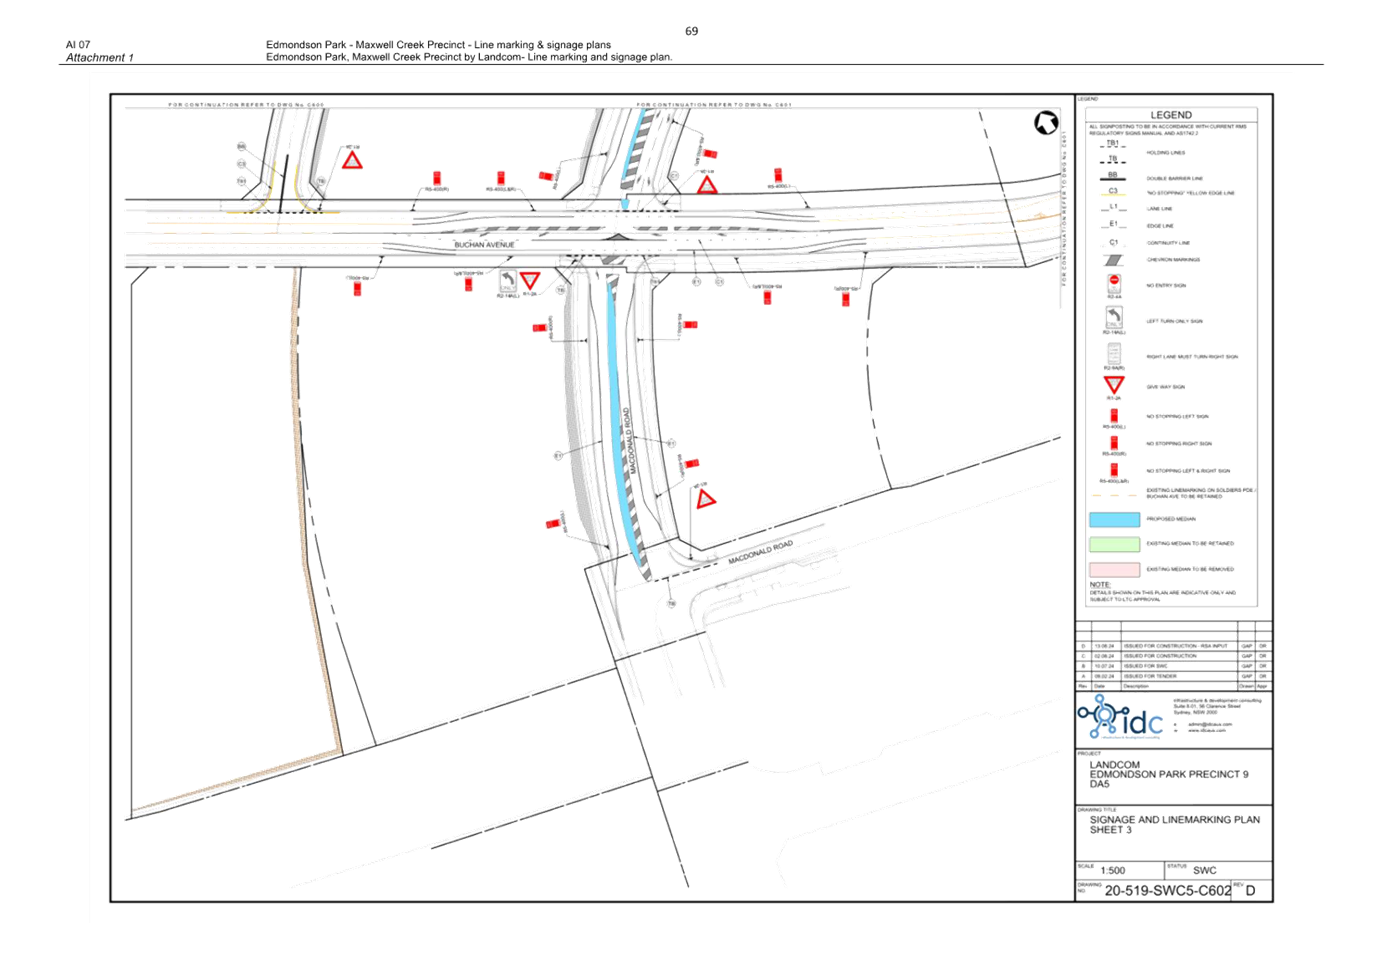Click the Give Way sign in the legend
This screenshot has width=1382, height=977.
(x=1114, y=384)
